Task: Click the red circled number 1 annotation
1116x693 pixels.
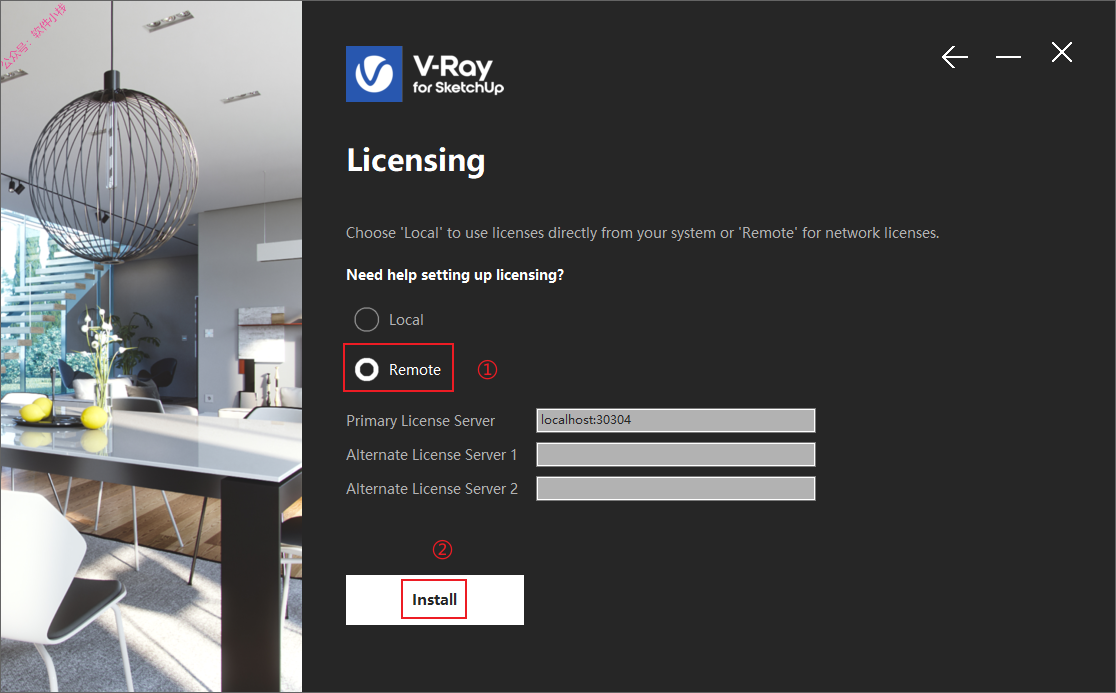Action: 487,369
